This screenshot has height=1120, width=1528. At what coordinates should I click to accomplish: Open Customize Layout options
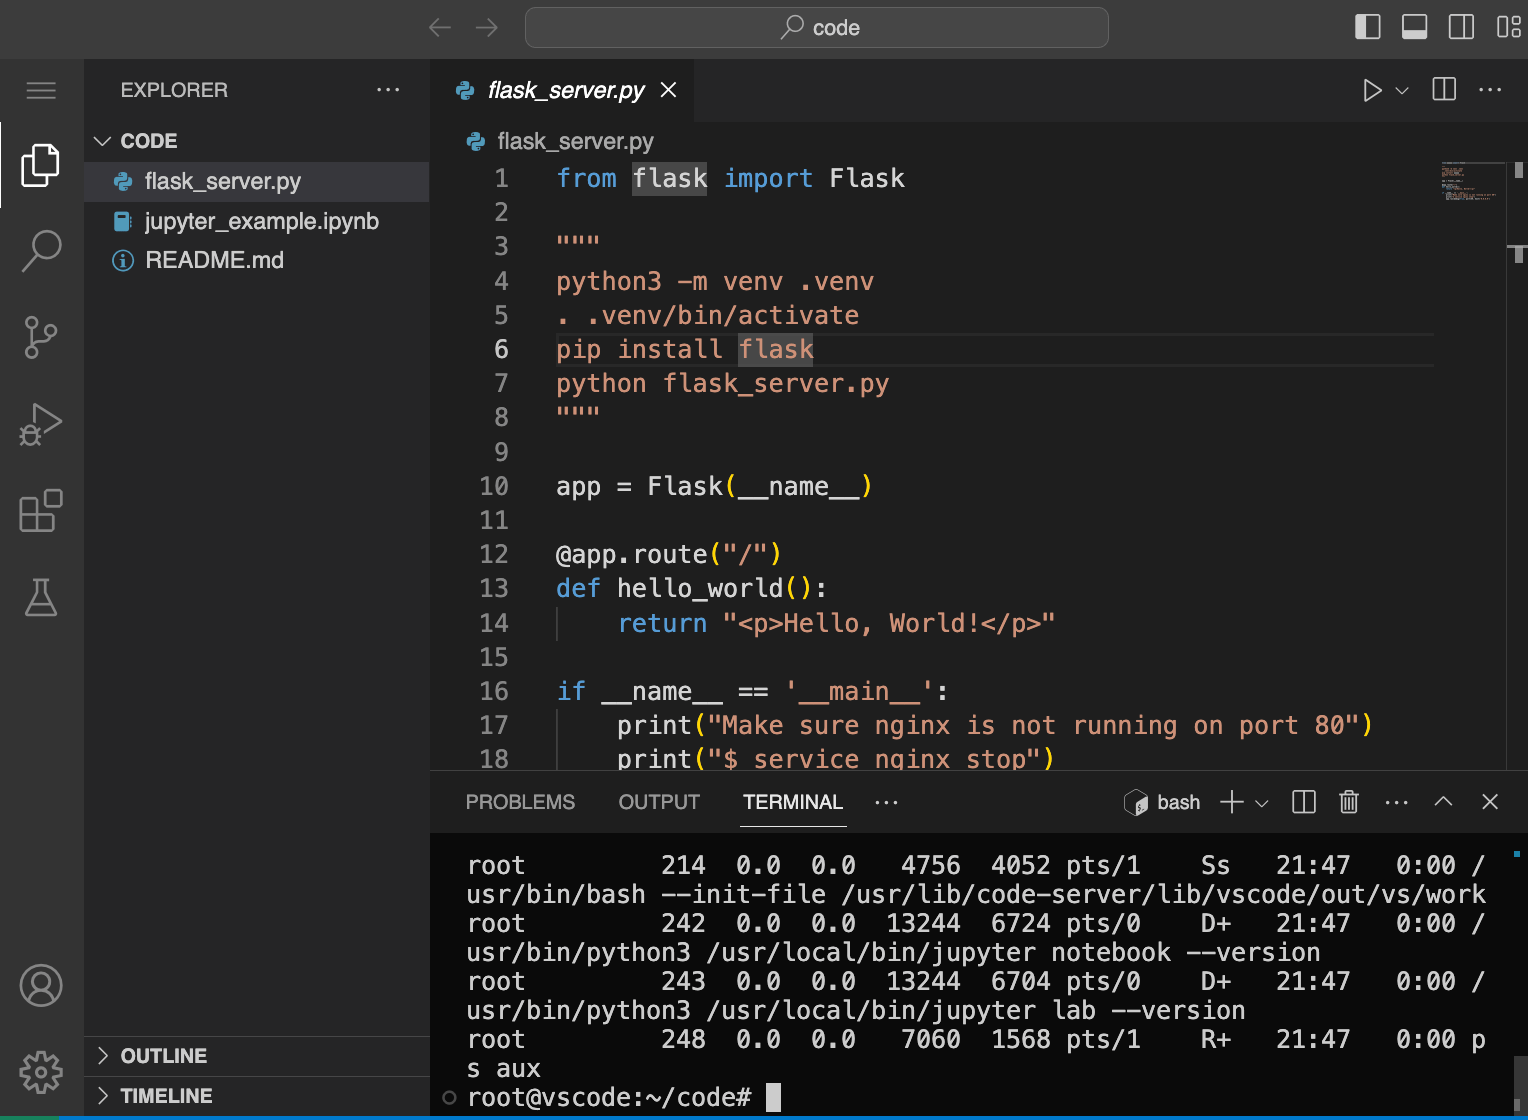[x=1508, y=27]
